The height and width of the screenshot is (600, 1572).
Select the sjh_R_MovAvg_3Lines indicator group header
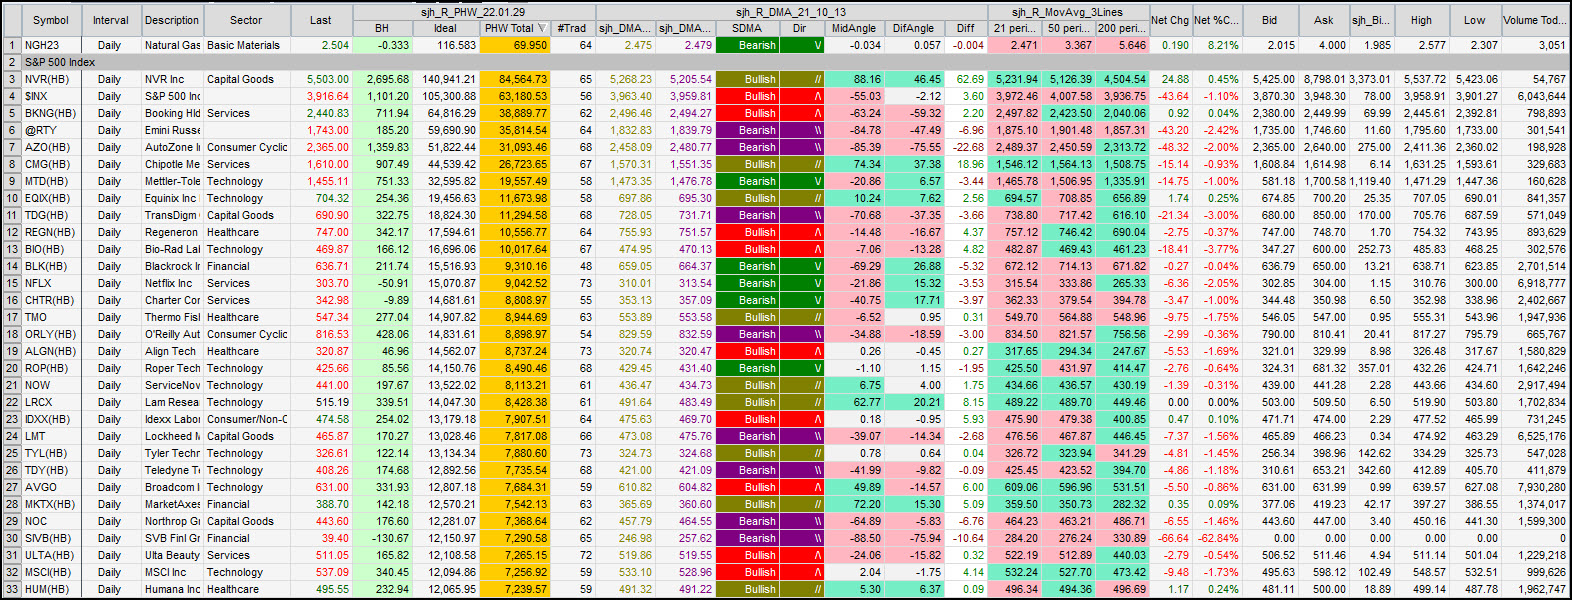tap(1068, 12)
